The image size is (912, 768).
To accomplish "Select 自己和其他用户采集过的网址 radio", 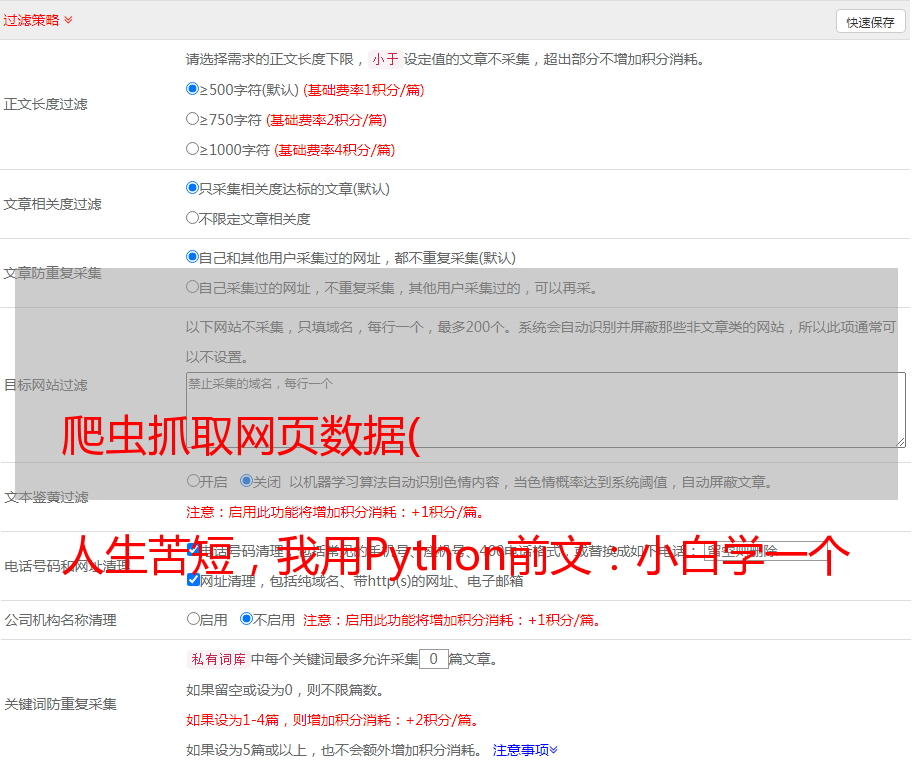I will (192, 257).
